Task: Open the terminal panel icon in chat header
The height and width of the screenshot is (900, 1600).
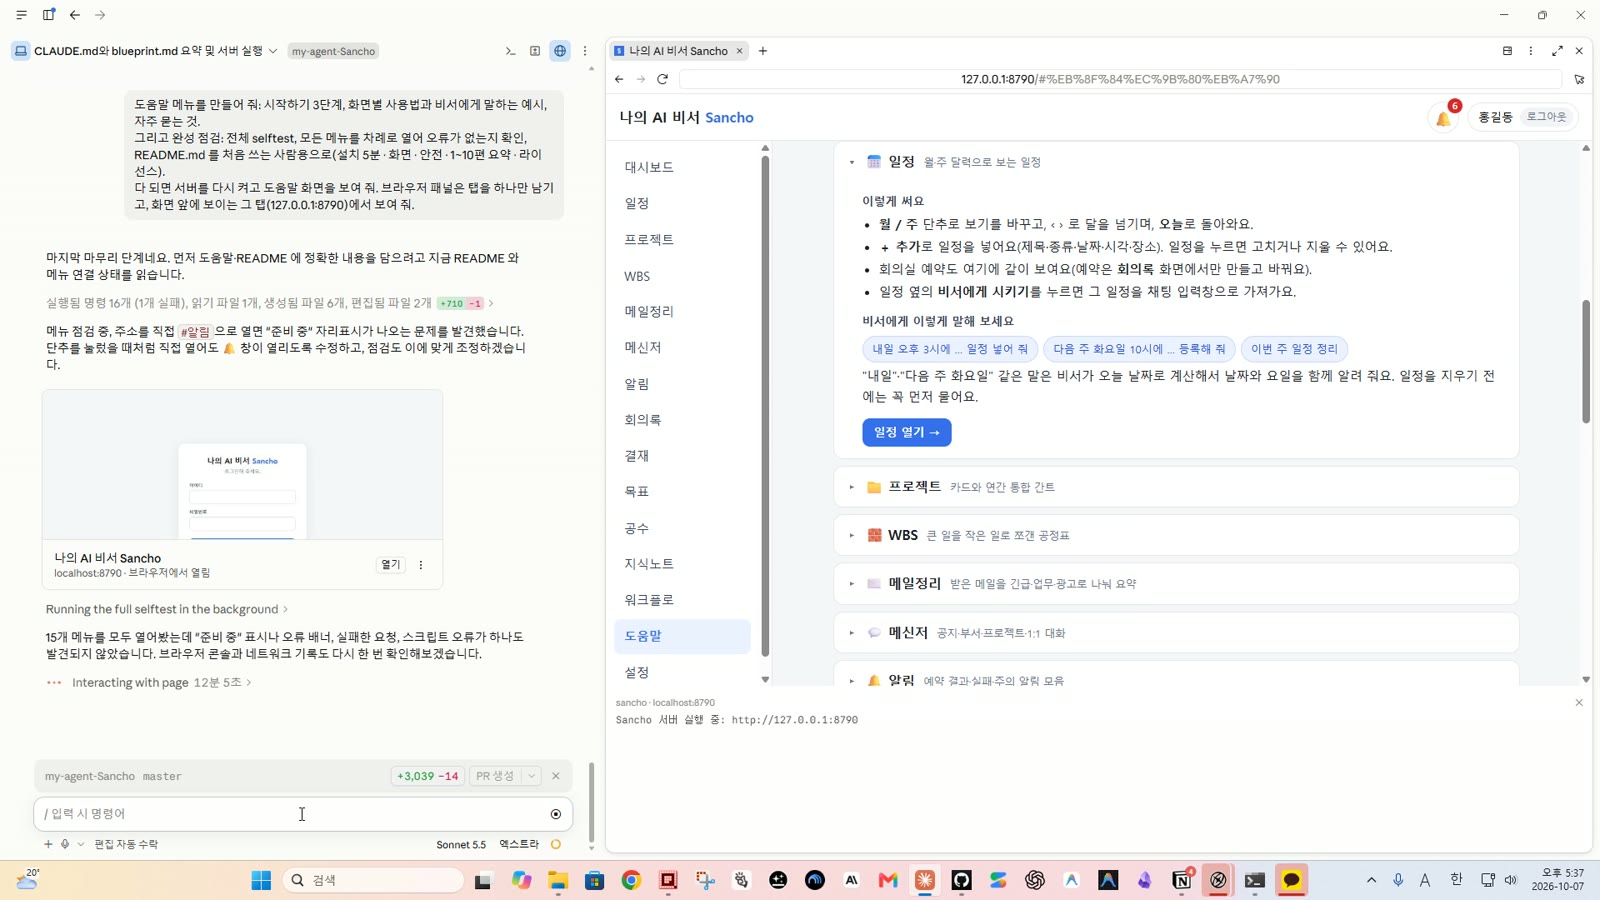Action: tap(510, 51)
